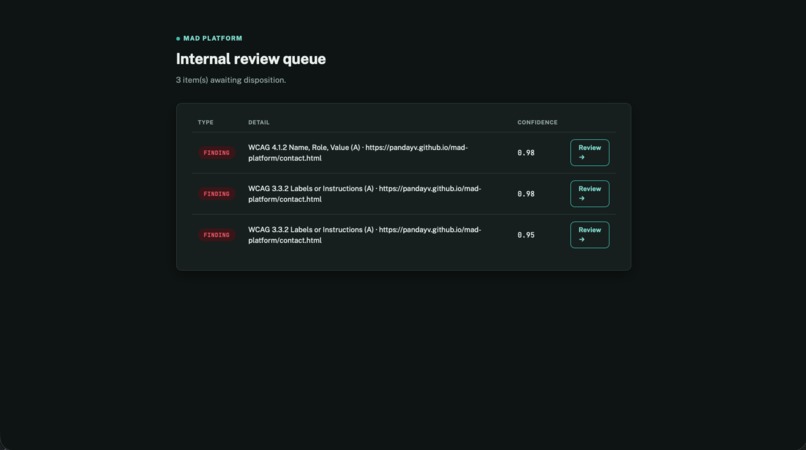
Task: Click the 0.98 confidence in the WCAG 4.1.2 row
Action: [526, 153]
